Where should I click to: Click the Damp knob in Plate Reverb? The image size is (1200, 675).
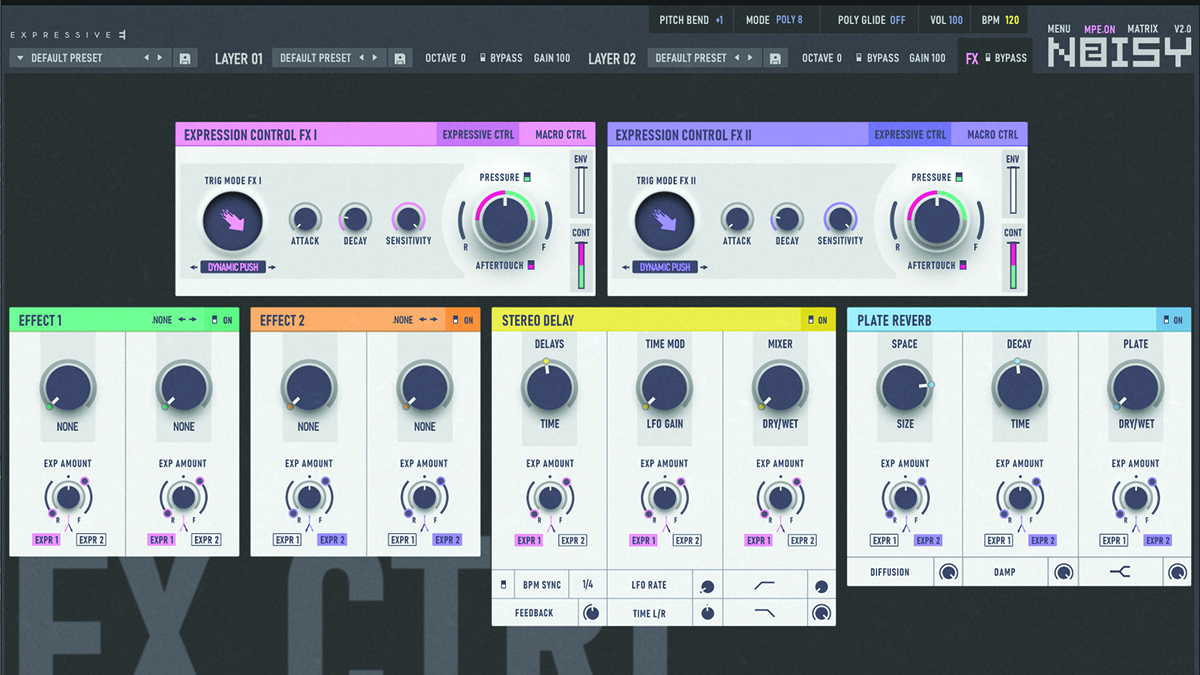[1063, 572]
